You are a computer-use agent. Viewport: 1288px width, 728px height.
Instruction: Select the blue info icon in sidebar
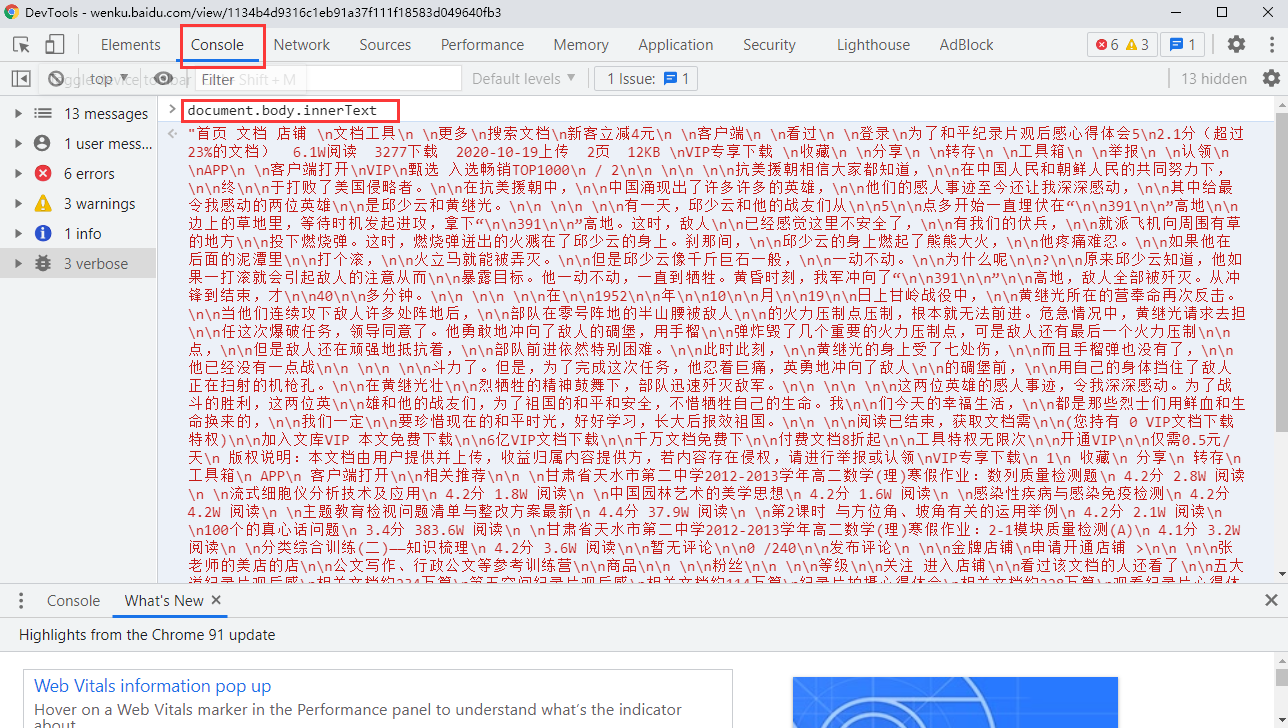click(43, 234)
